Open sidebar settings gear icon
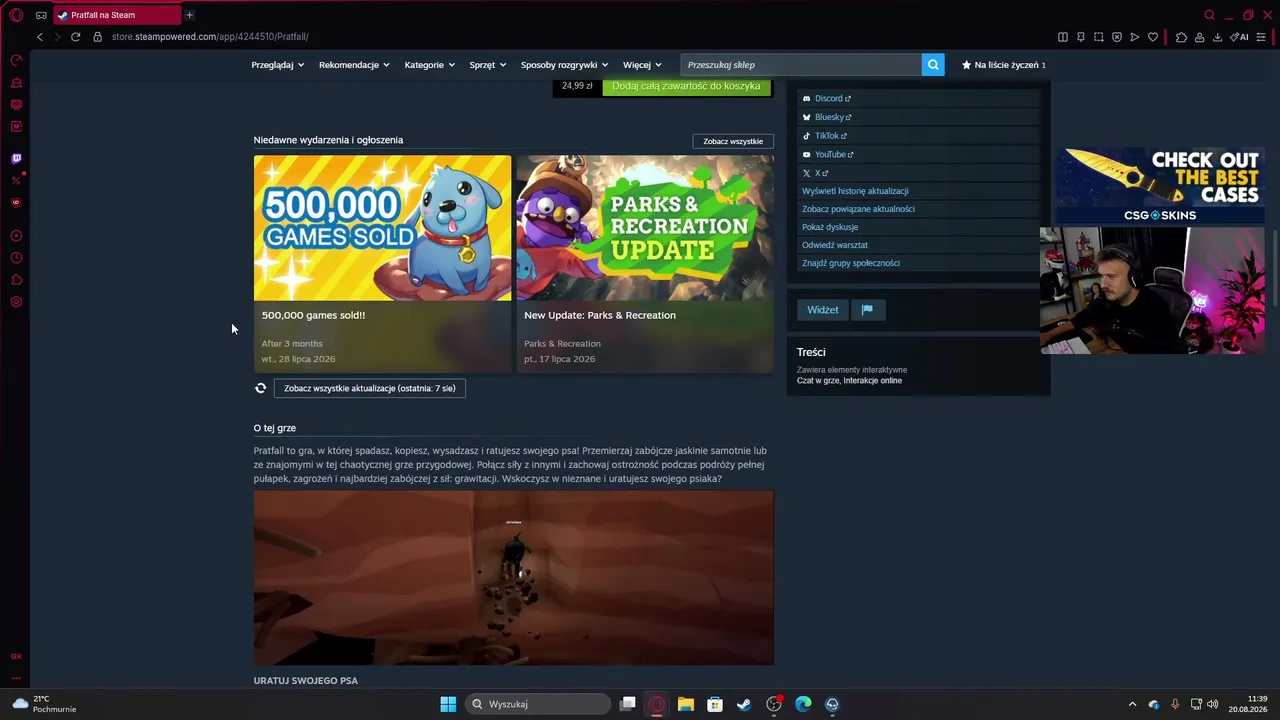Viewport: 1280px width, 720px height. click(16, 302)
